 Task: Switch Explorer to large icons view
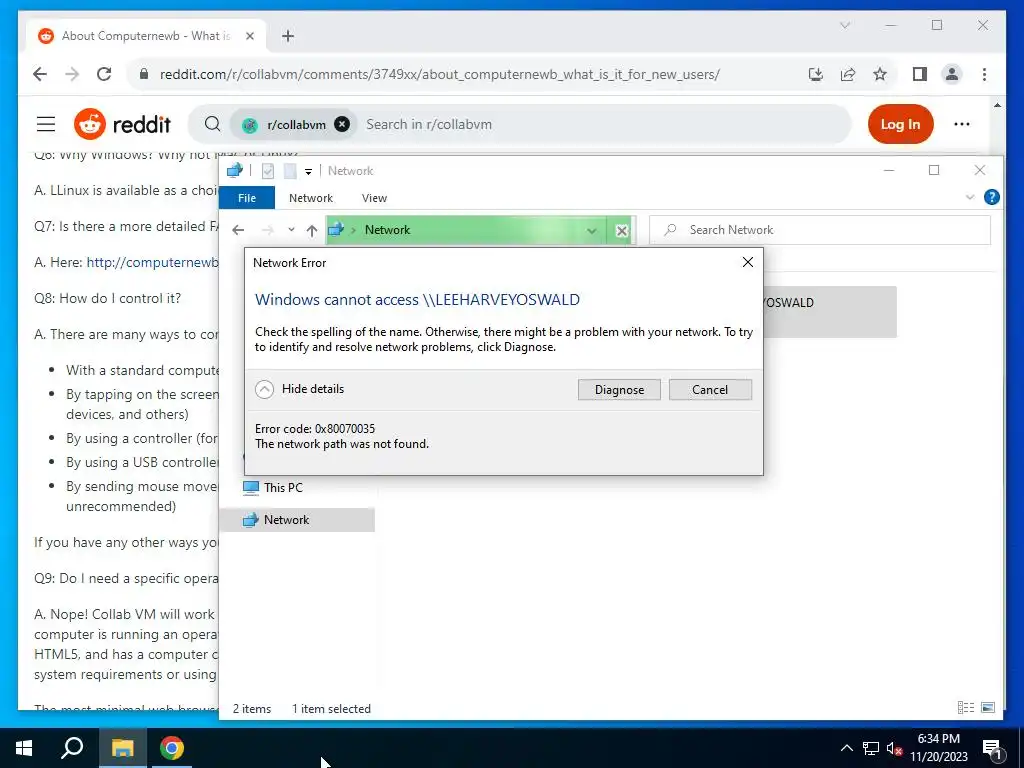pos(988,707)
